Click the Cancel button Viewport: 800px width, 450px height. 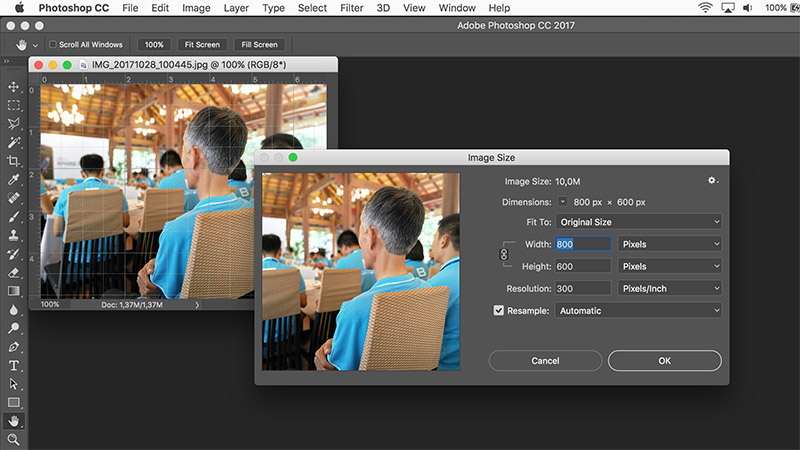tap(545, 360)
